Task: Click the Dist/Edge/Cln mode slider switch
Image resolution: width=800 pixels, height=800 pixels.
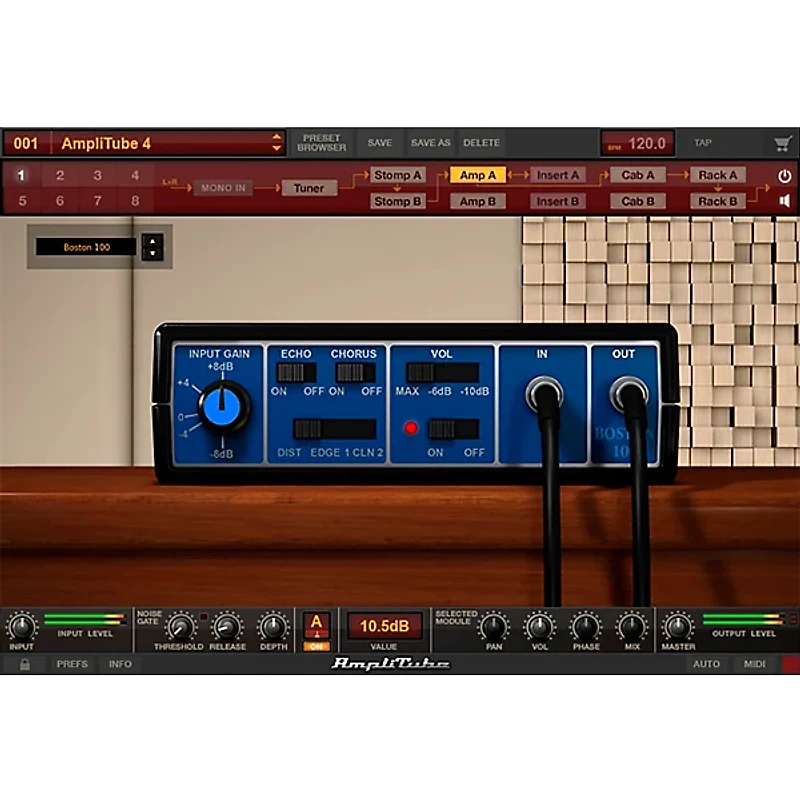Action: (x=335, y=429)
